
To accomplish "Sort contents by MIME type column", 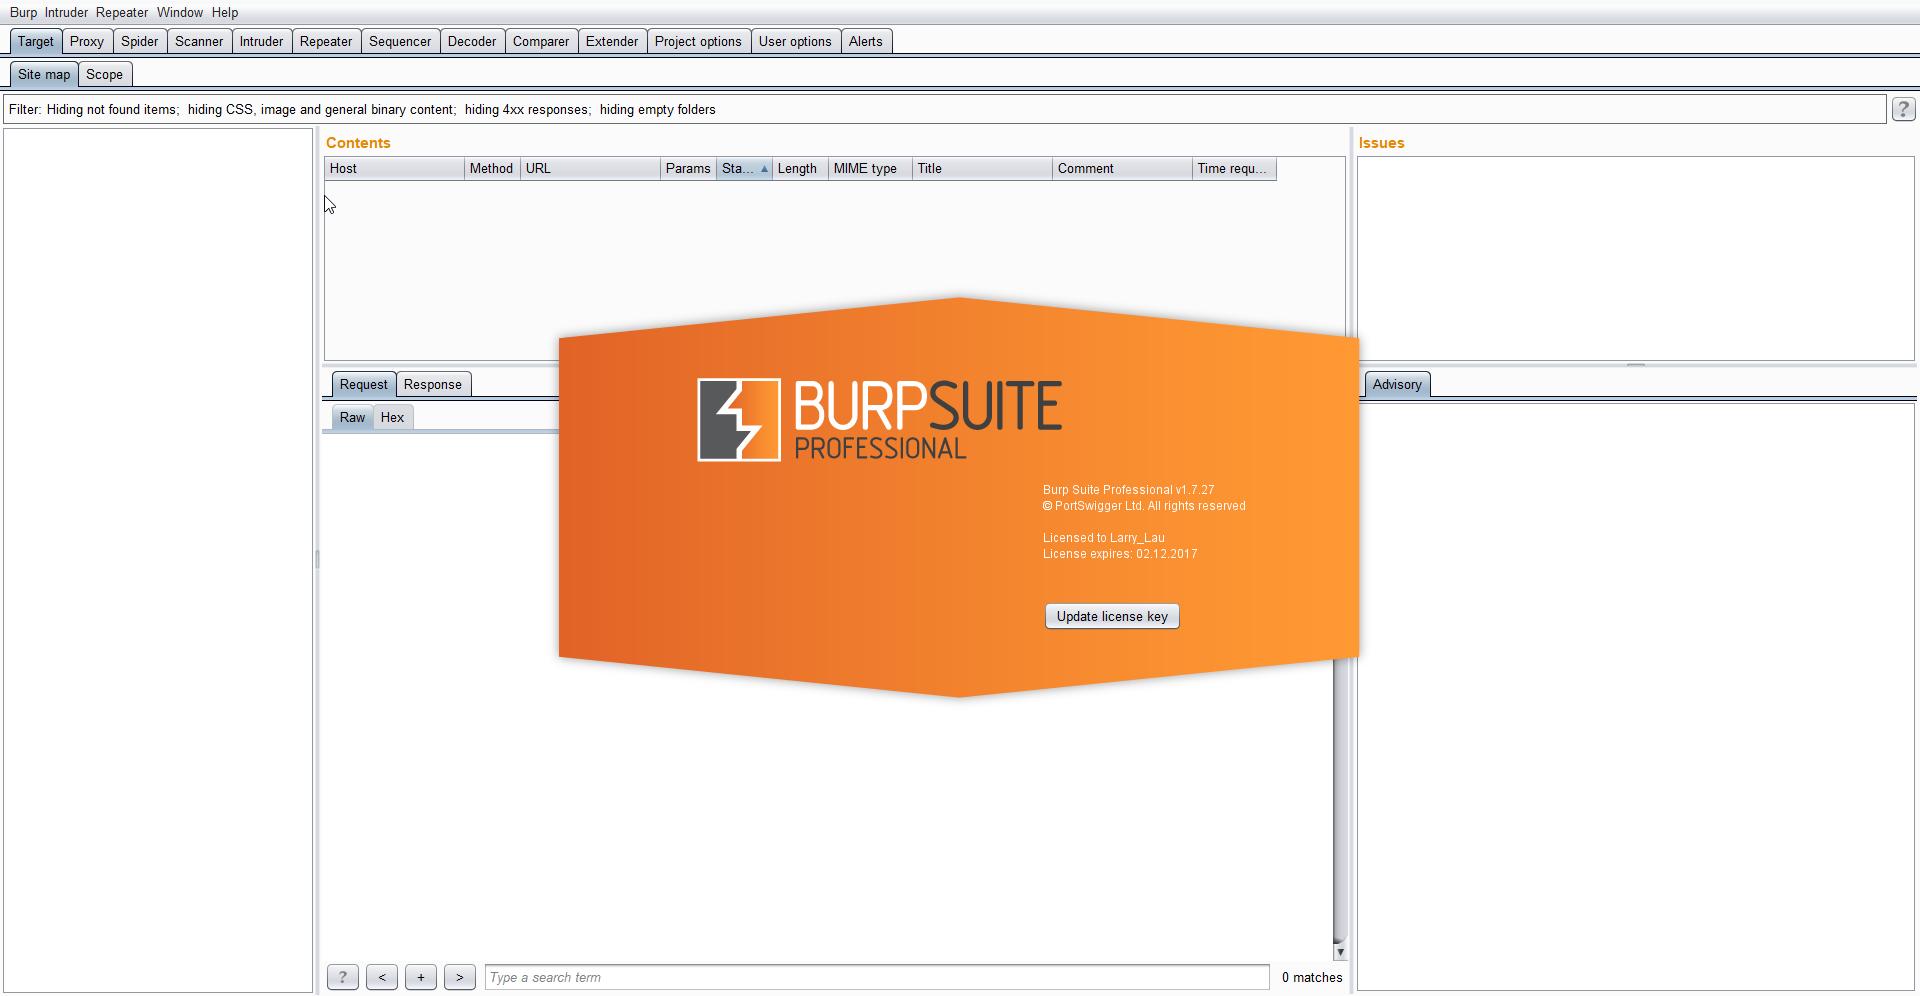I will point(870,169).
